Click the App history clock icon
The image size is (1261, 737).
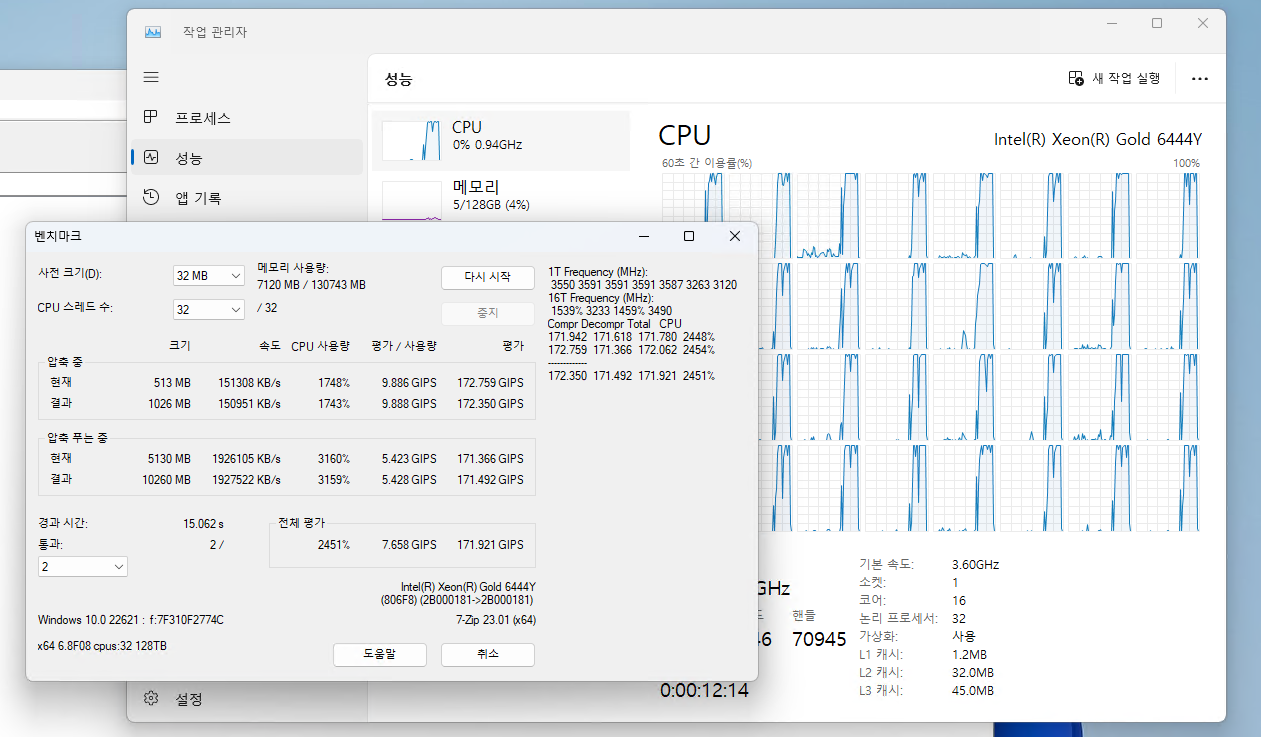(151, 197)
